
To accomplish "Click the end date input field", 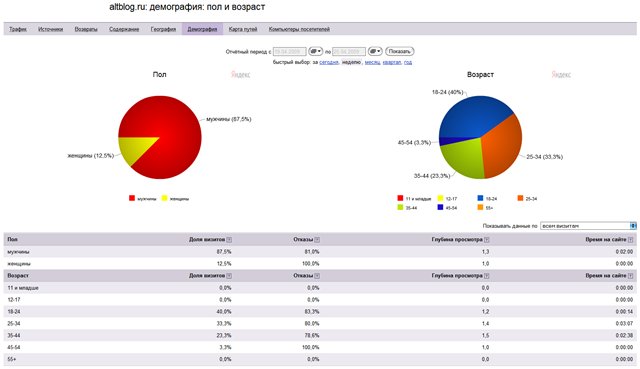I will [x=349, y=51].
